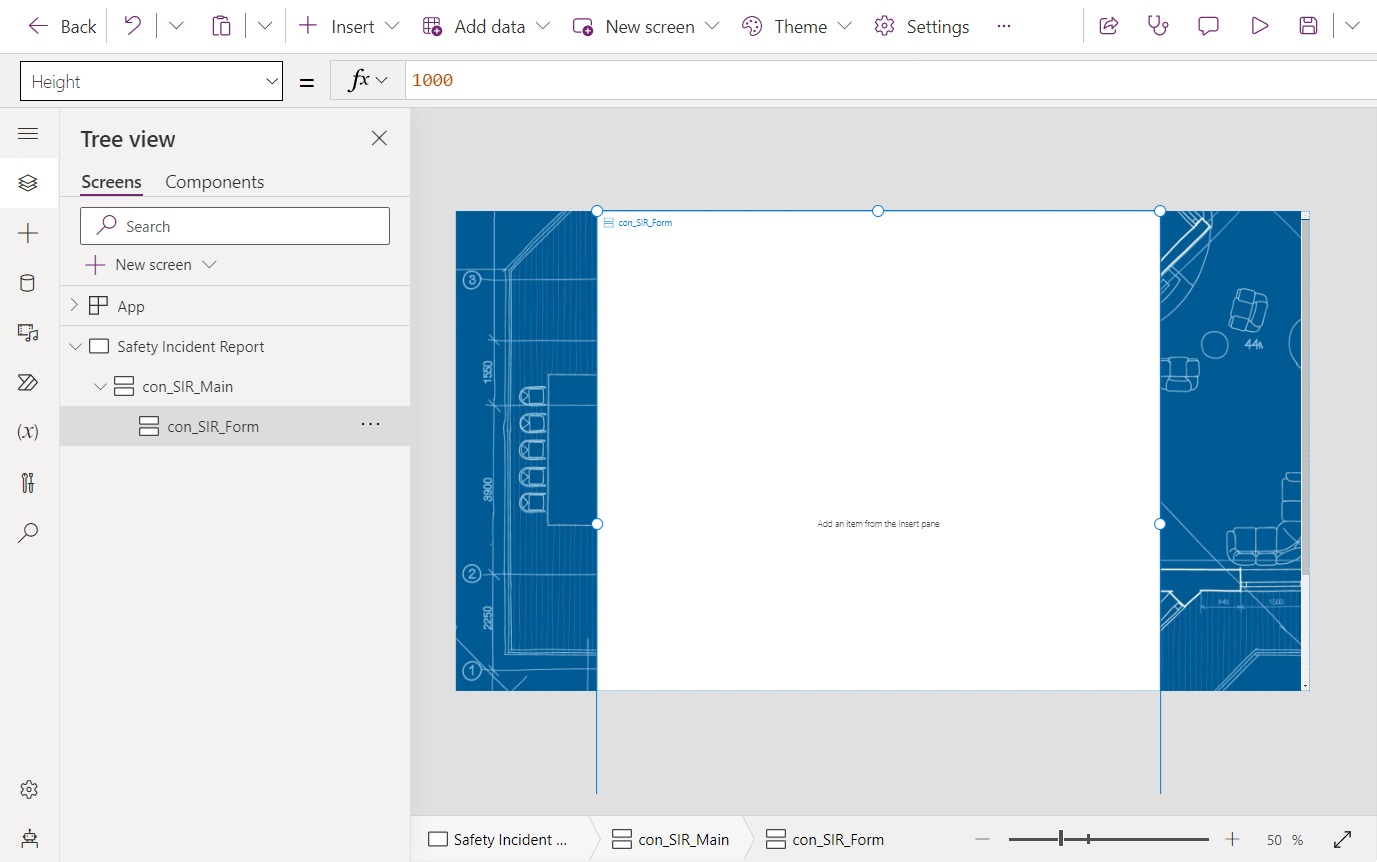The width and height of the screenshot is (1377, 862).
Task: Open the Data pane using the cylinder icon
Action: click(29, 283)
